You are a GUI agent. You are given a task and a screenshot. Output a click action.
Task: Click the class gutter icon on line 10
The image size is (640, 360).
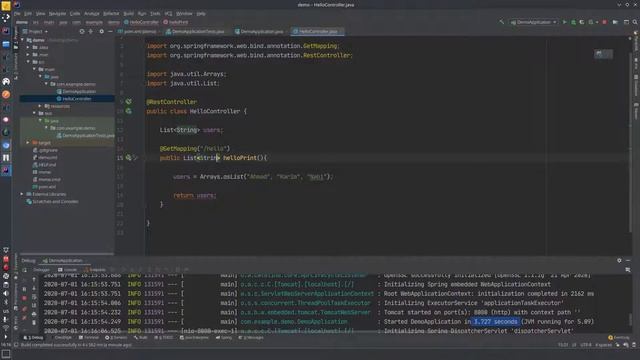(129, 111)
